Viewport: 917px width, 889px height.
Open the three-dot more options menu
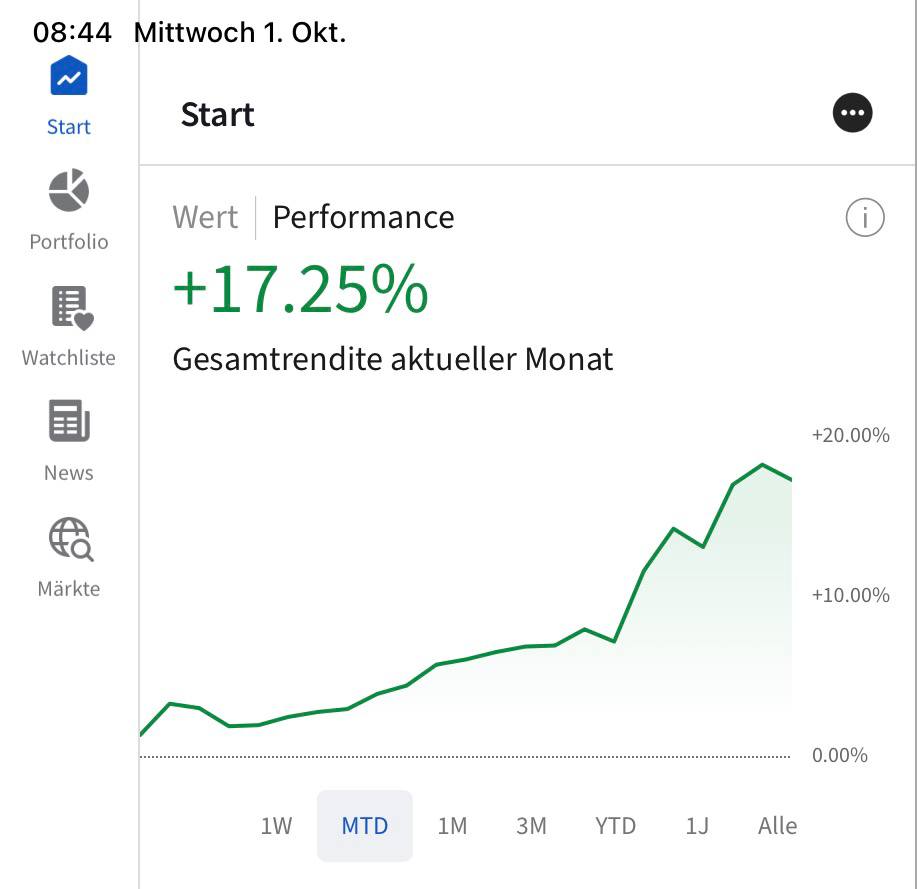point(852,113)
